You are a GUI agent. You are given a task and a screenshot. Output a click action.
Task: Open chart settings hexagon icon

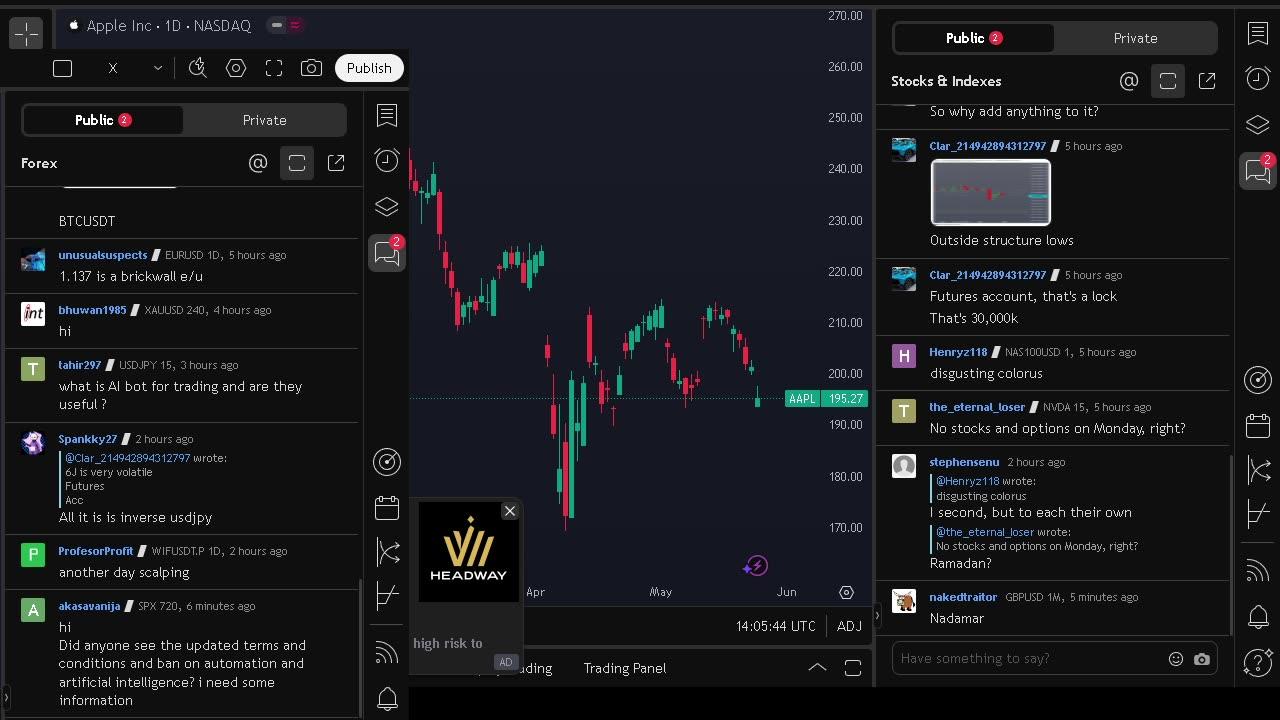[236, 68]
